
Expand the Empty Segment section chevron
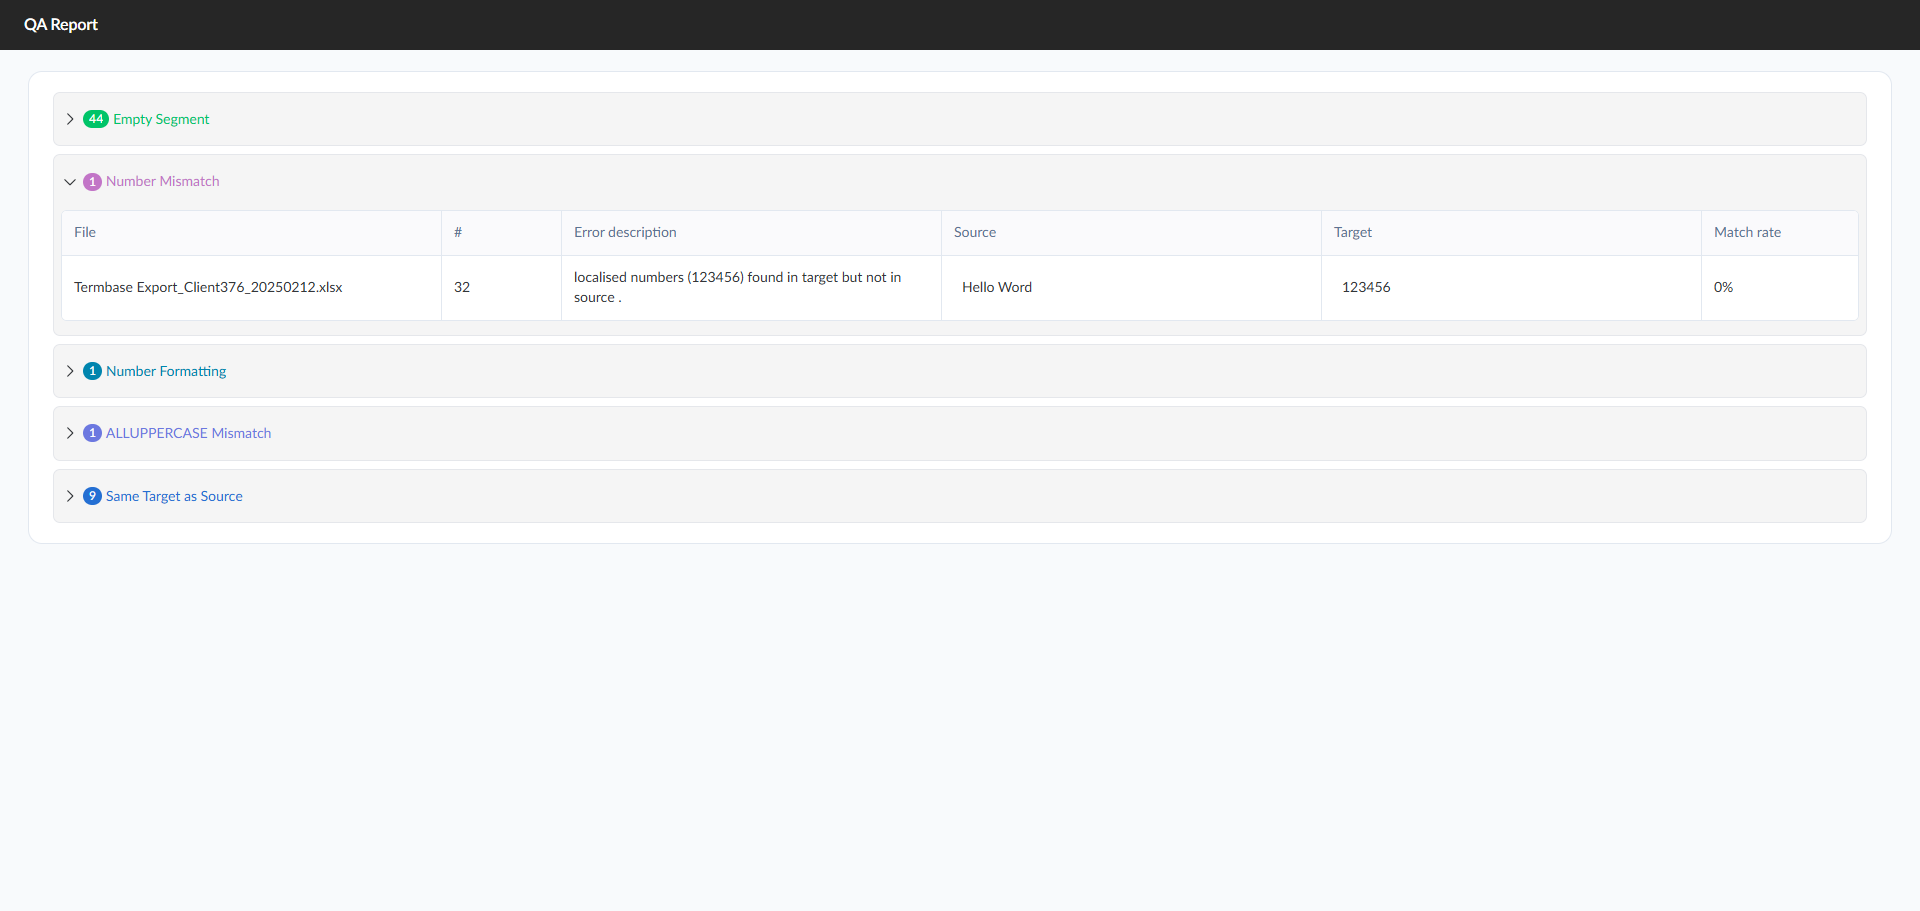point(70,119)
